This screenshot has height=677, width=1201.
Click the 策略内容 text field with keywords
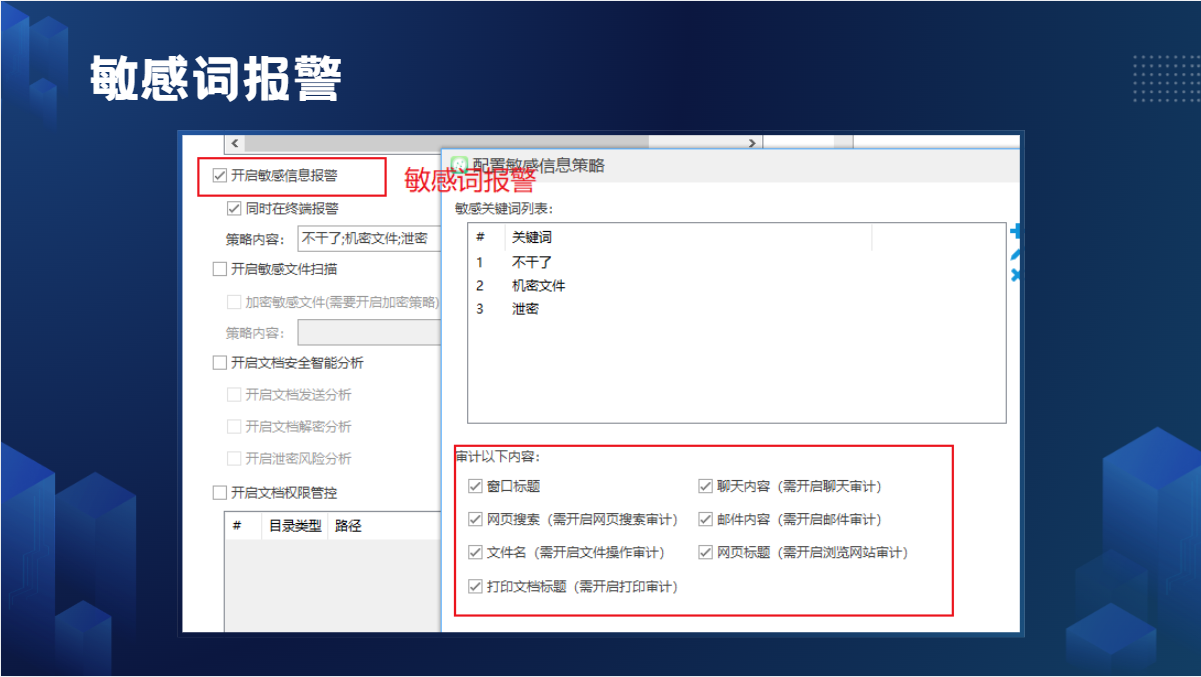coord(368,239)
